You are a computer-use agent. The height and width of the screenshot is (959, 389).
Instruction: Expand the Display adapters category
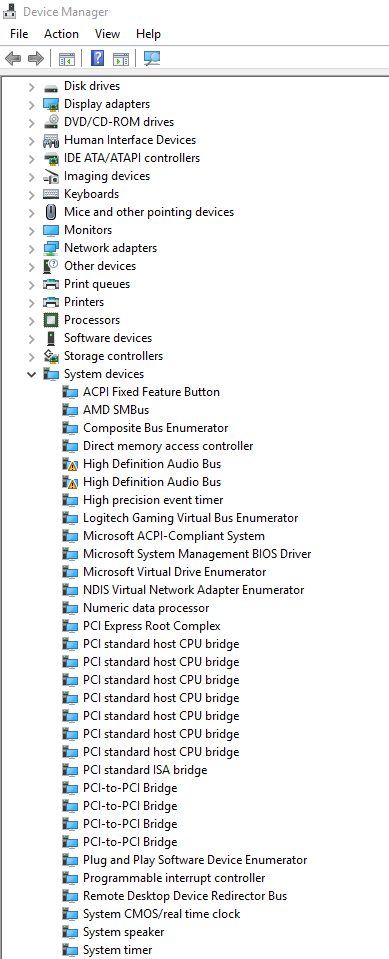pos(31,104)
